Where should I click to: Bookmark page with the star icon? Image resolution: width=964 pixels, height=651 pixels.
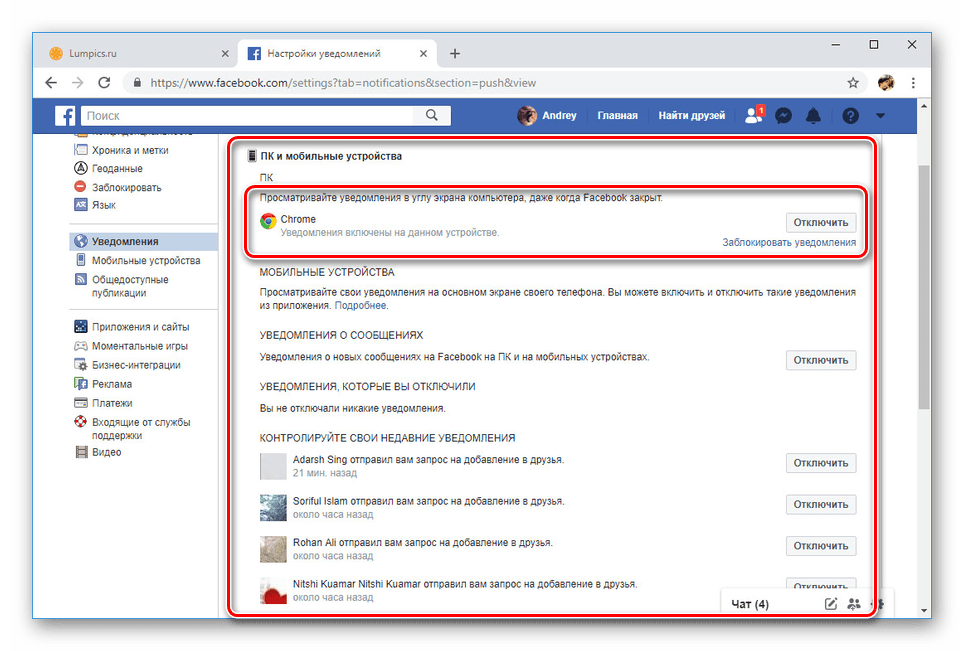(x=853, y=83)
